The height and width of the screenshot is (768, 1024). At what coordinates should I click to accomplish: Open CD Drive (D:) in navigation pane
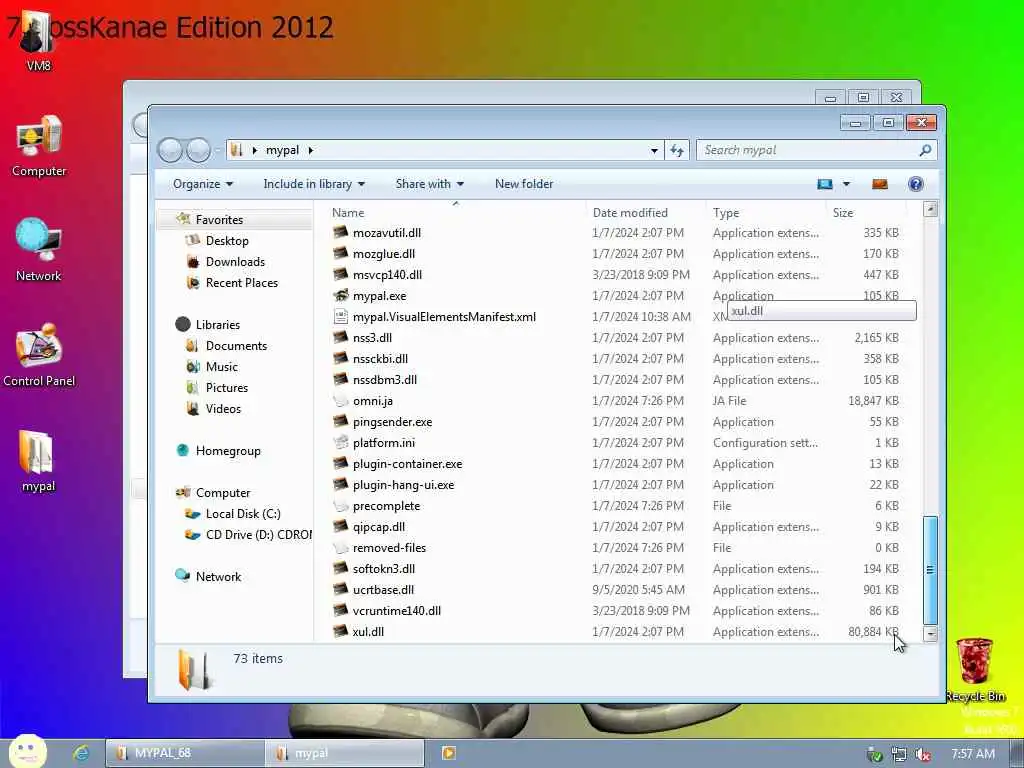(259, 534)
